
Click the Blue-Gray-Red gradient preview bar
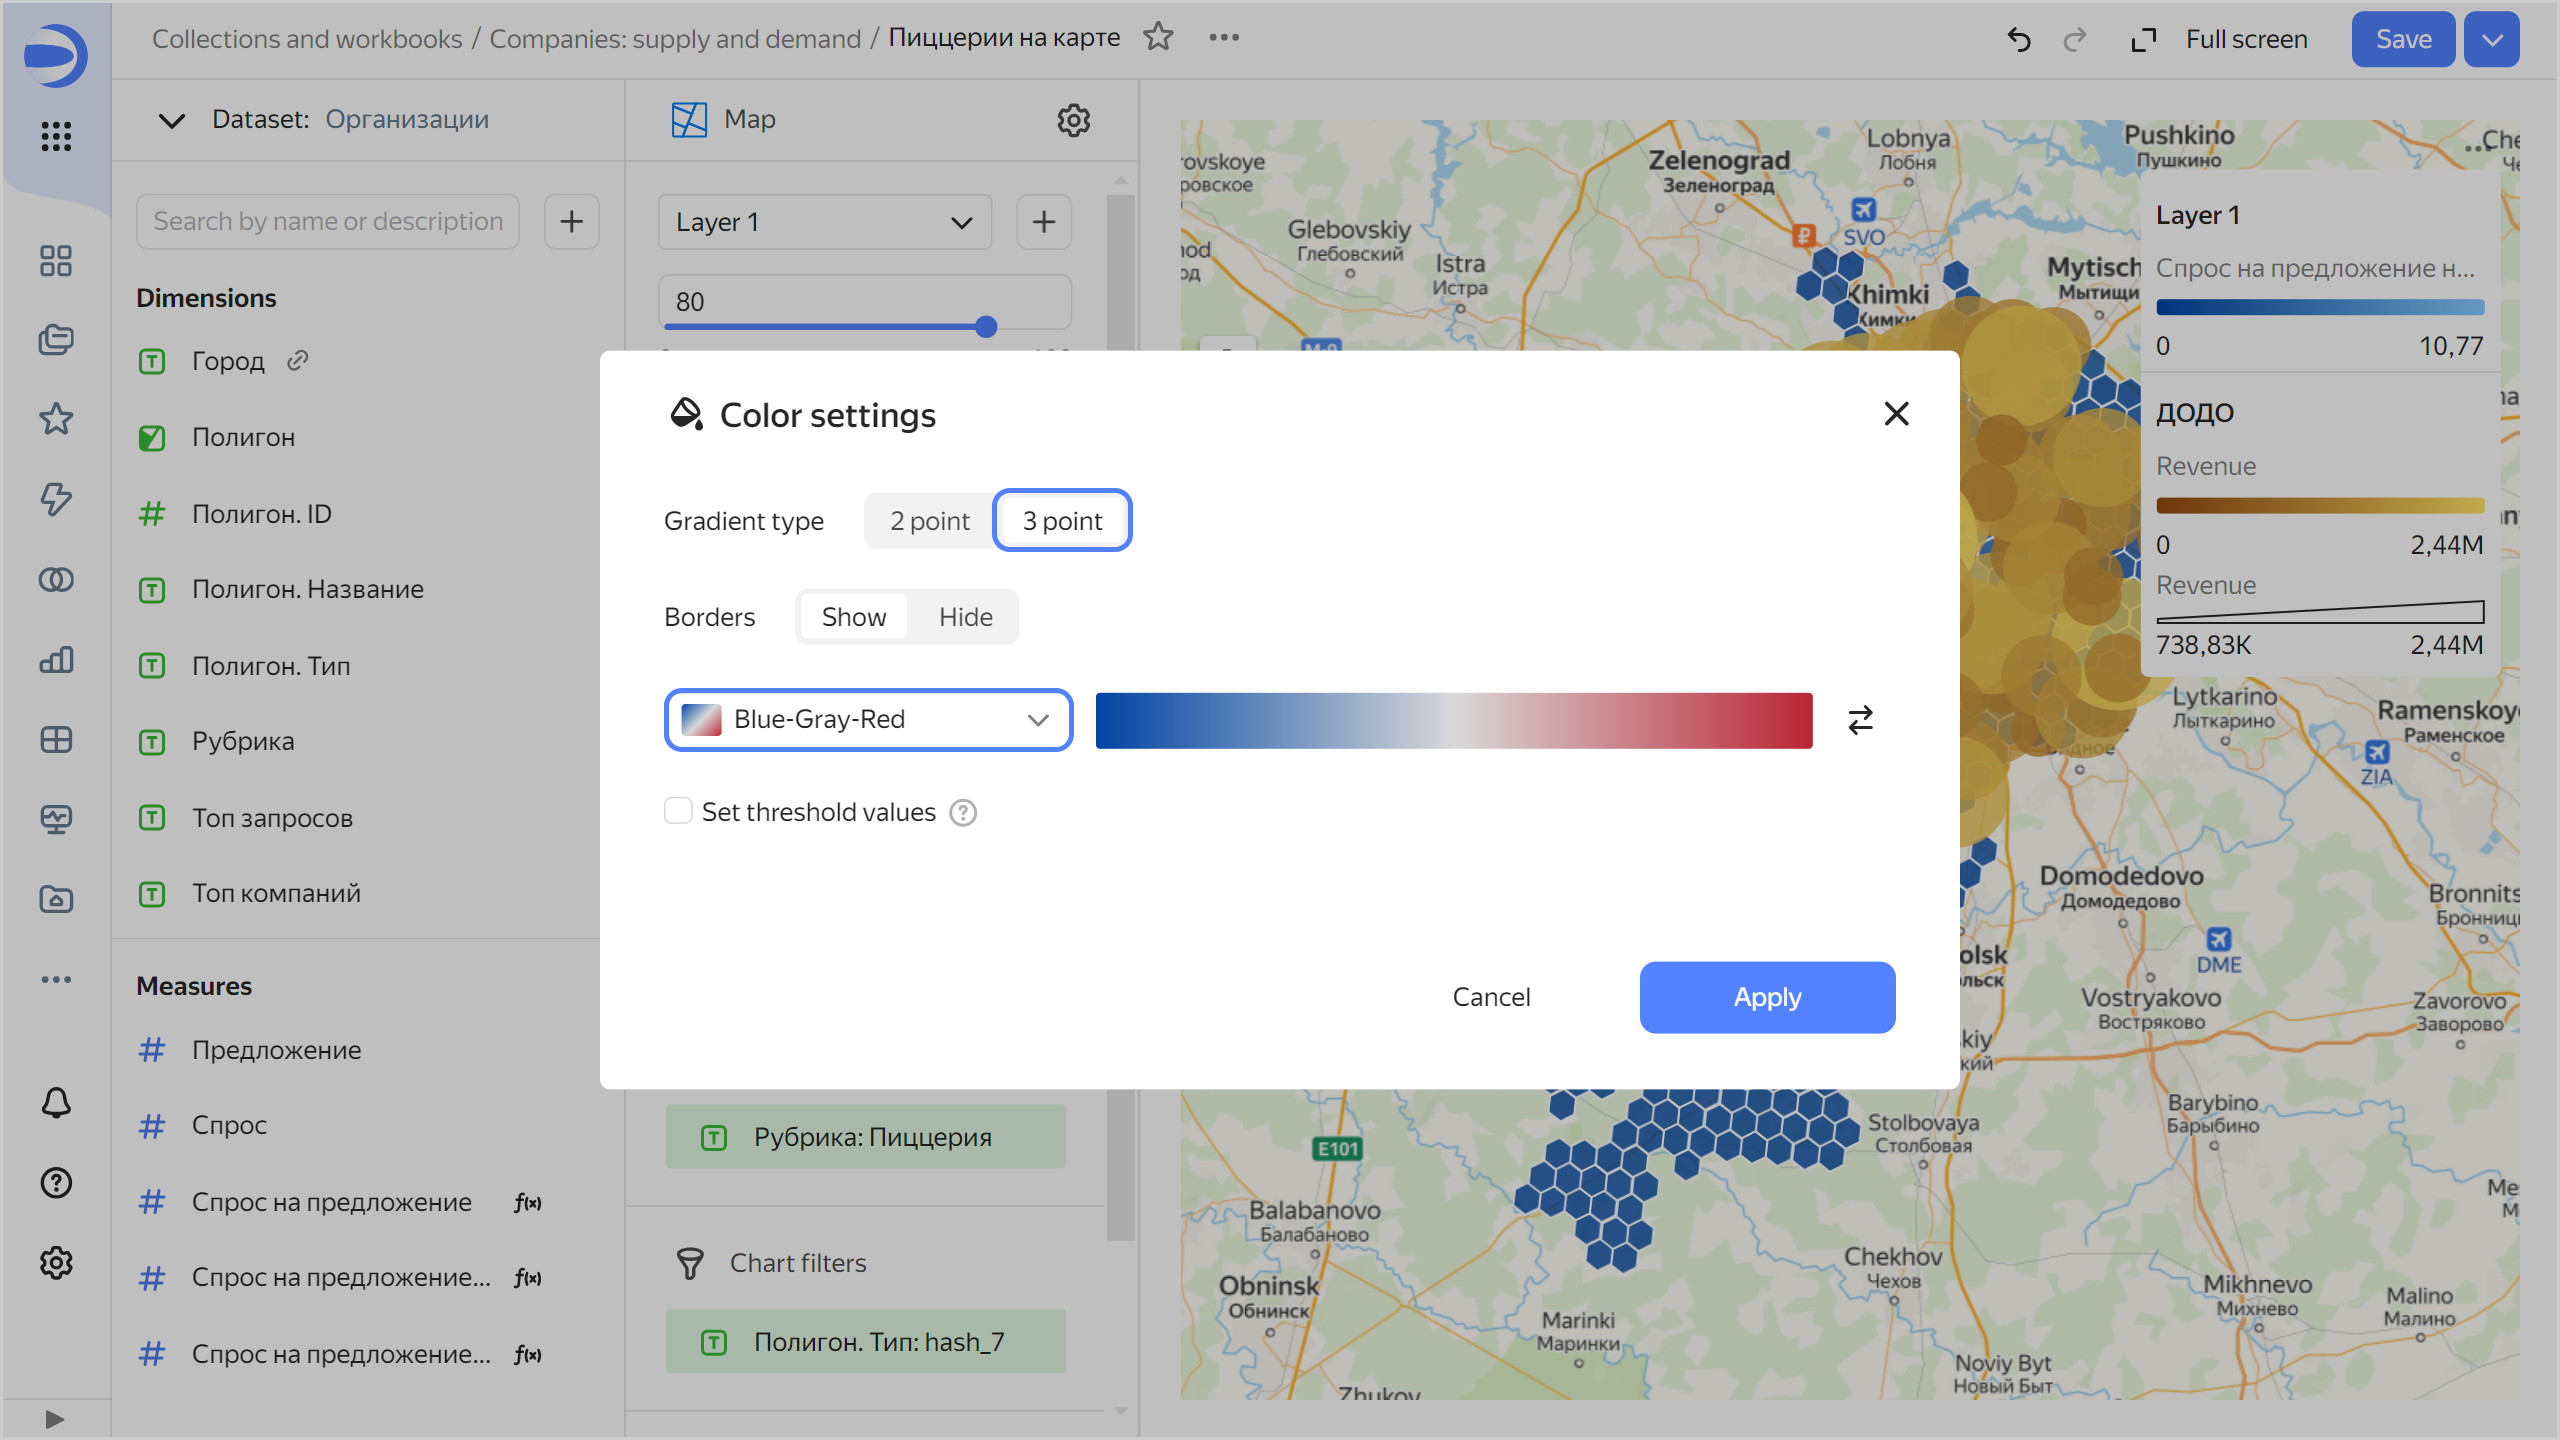pyautogui.click(x=1453, y=720)
